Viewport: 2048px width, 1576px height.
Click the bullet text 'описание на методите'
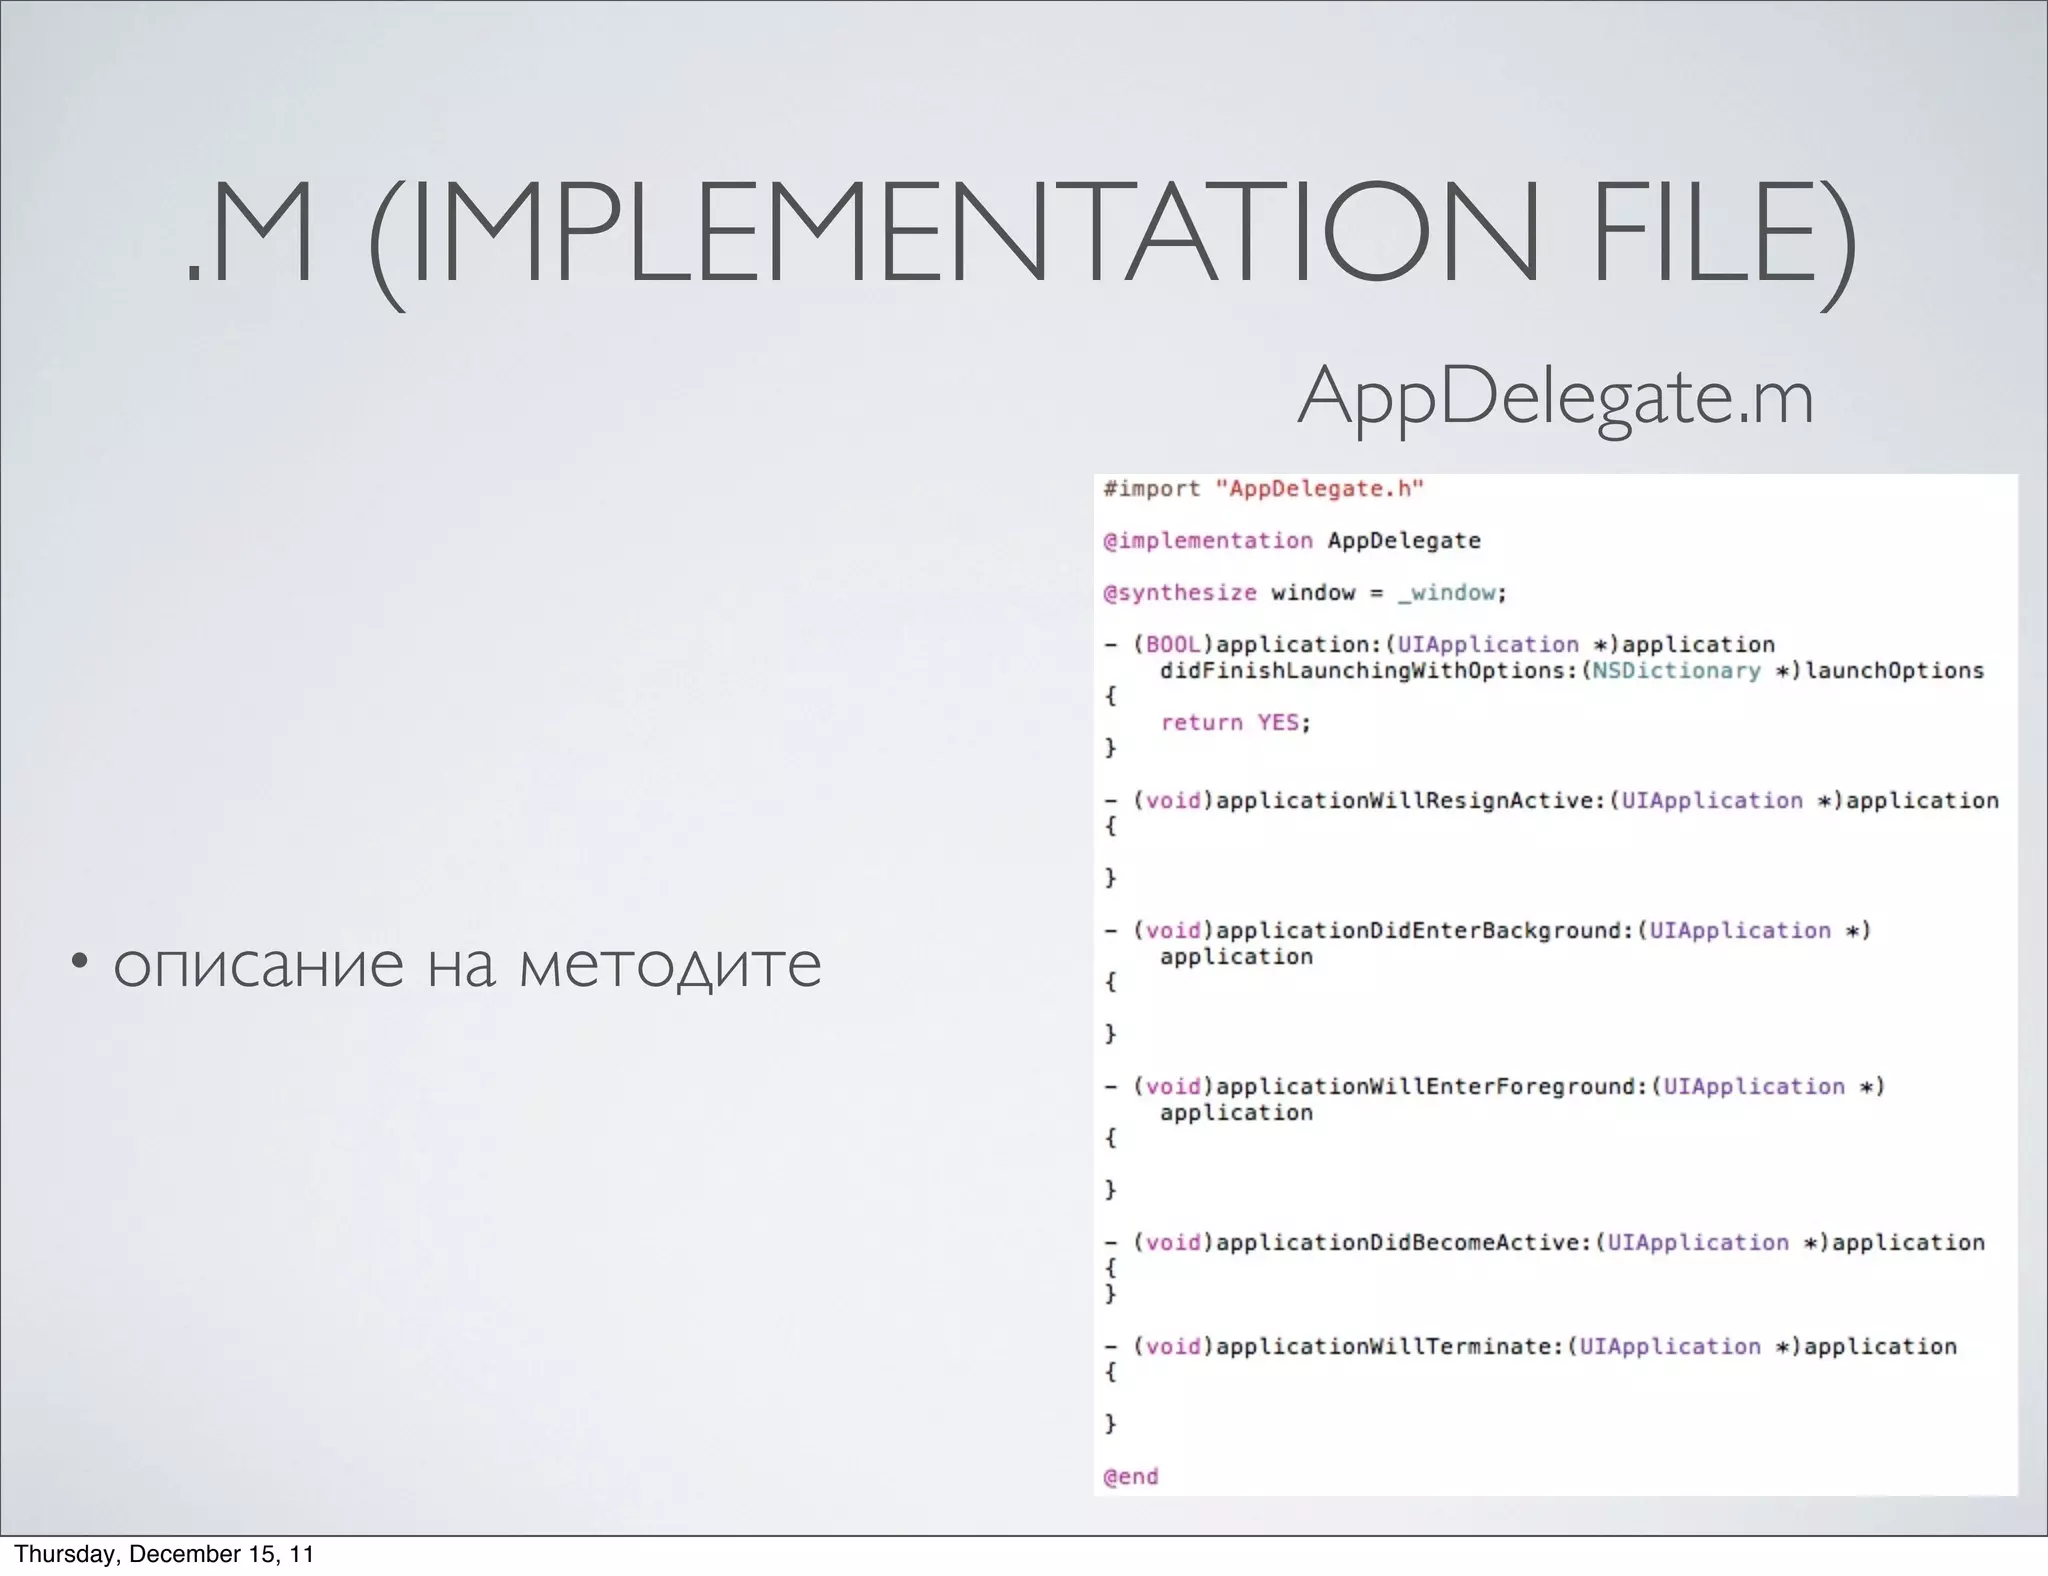click(x=467, y=965)
